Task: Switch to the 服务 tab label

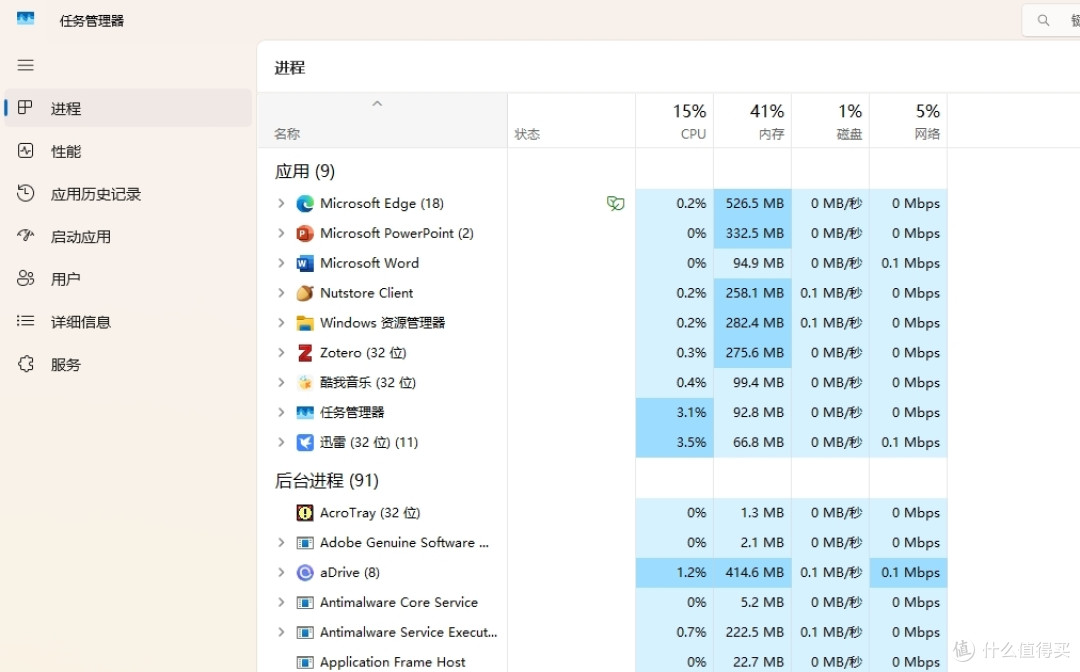Action: (66, 364)
